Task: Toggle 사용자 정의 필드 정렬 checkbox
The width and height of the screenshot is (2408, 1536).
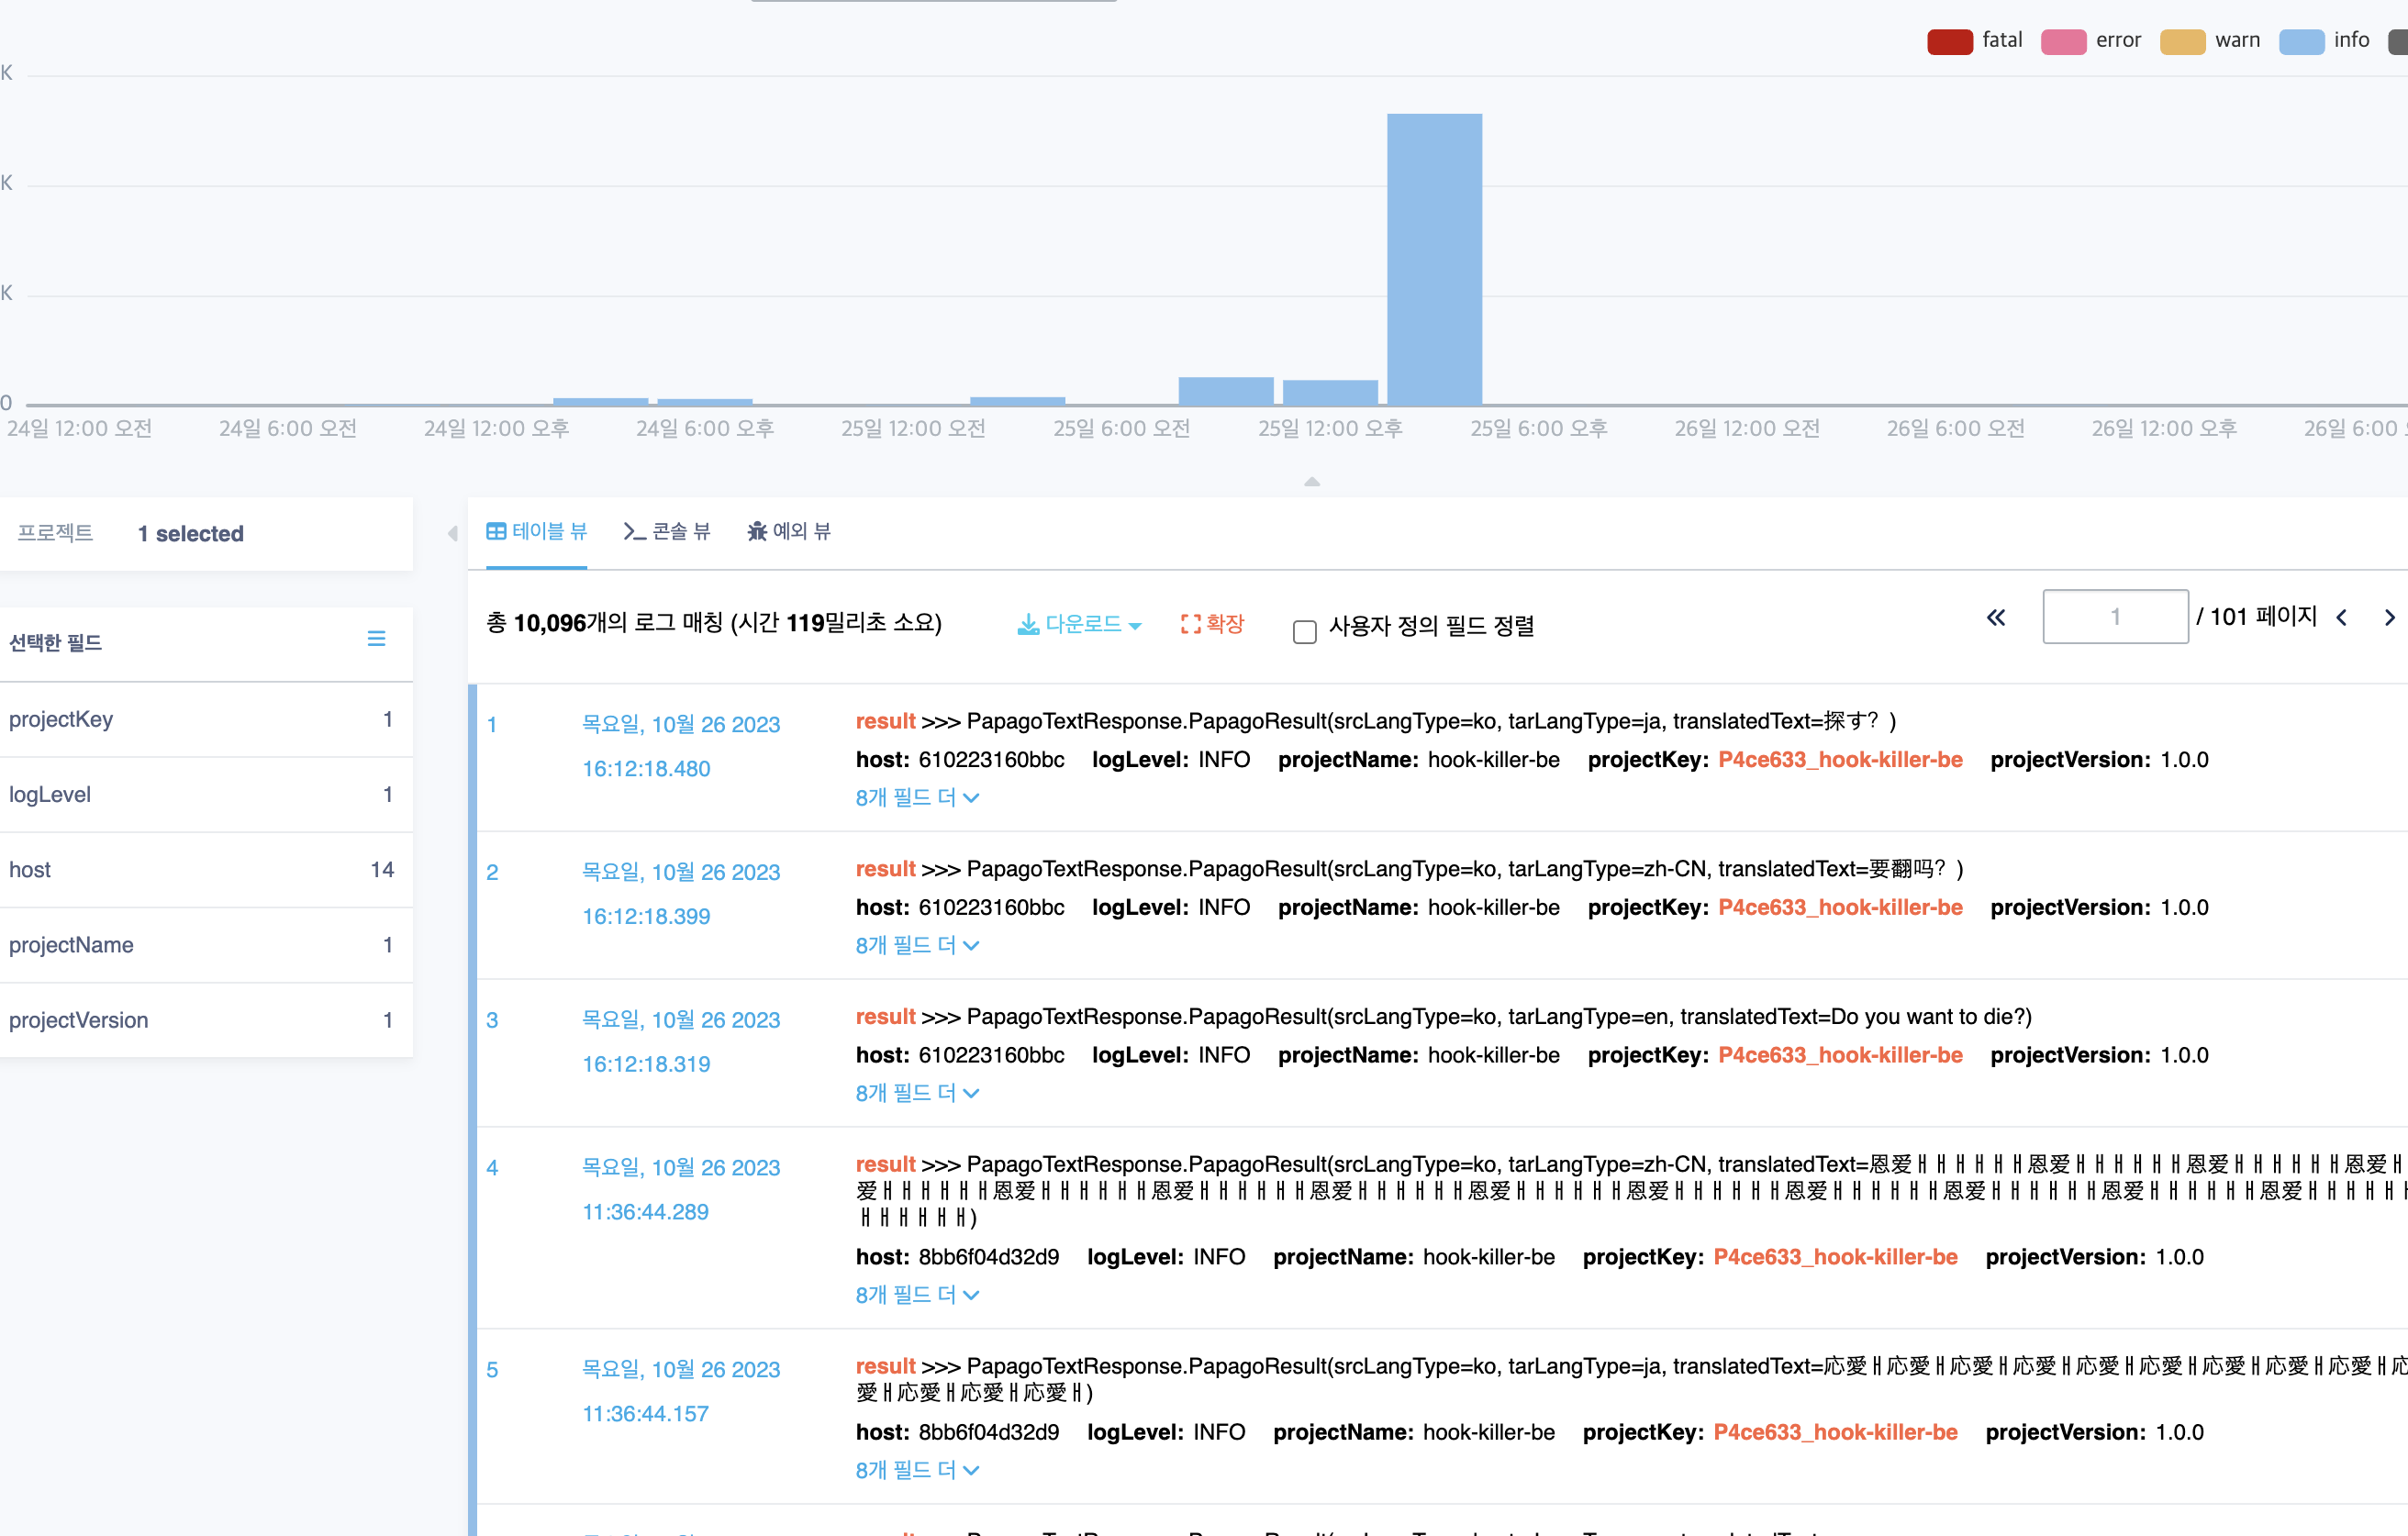Action: pyautogui.click(x=1304, y=631)
